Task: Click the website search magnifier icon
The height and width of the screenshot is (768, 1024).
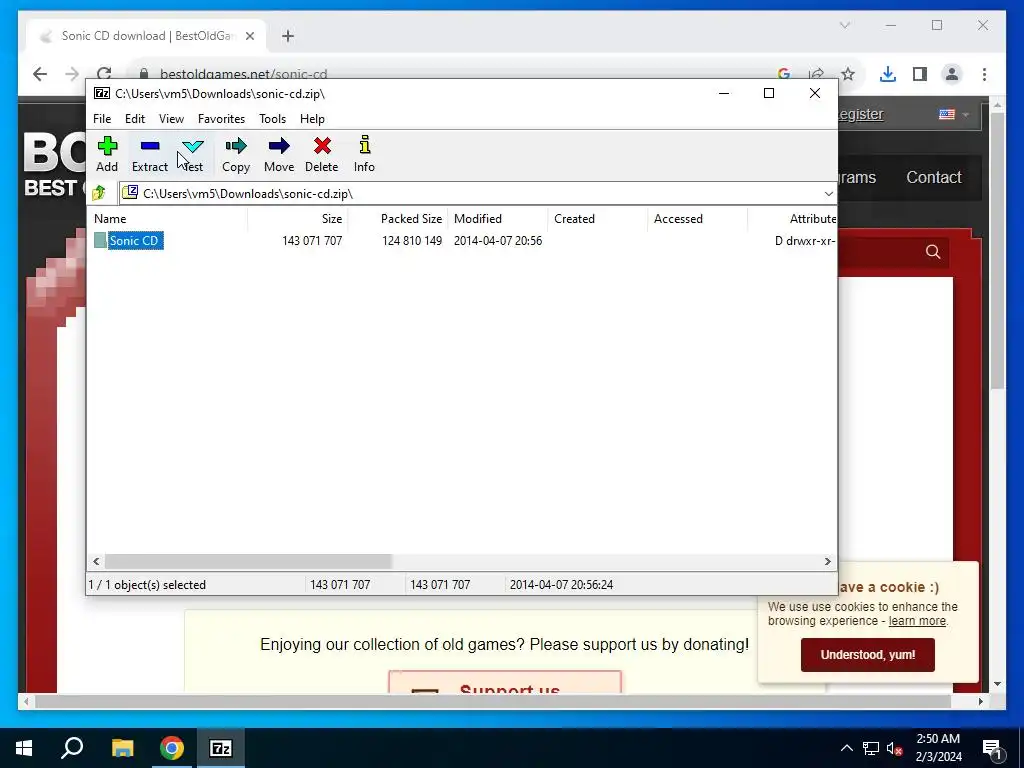Action: (x=933, y=252)
